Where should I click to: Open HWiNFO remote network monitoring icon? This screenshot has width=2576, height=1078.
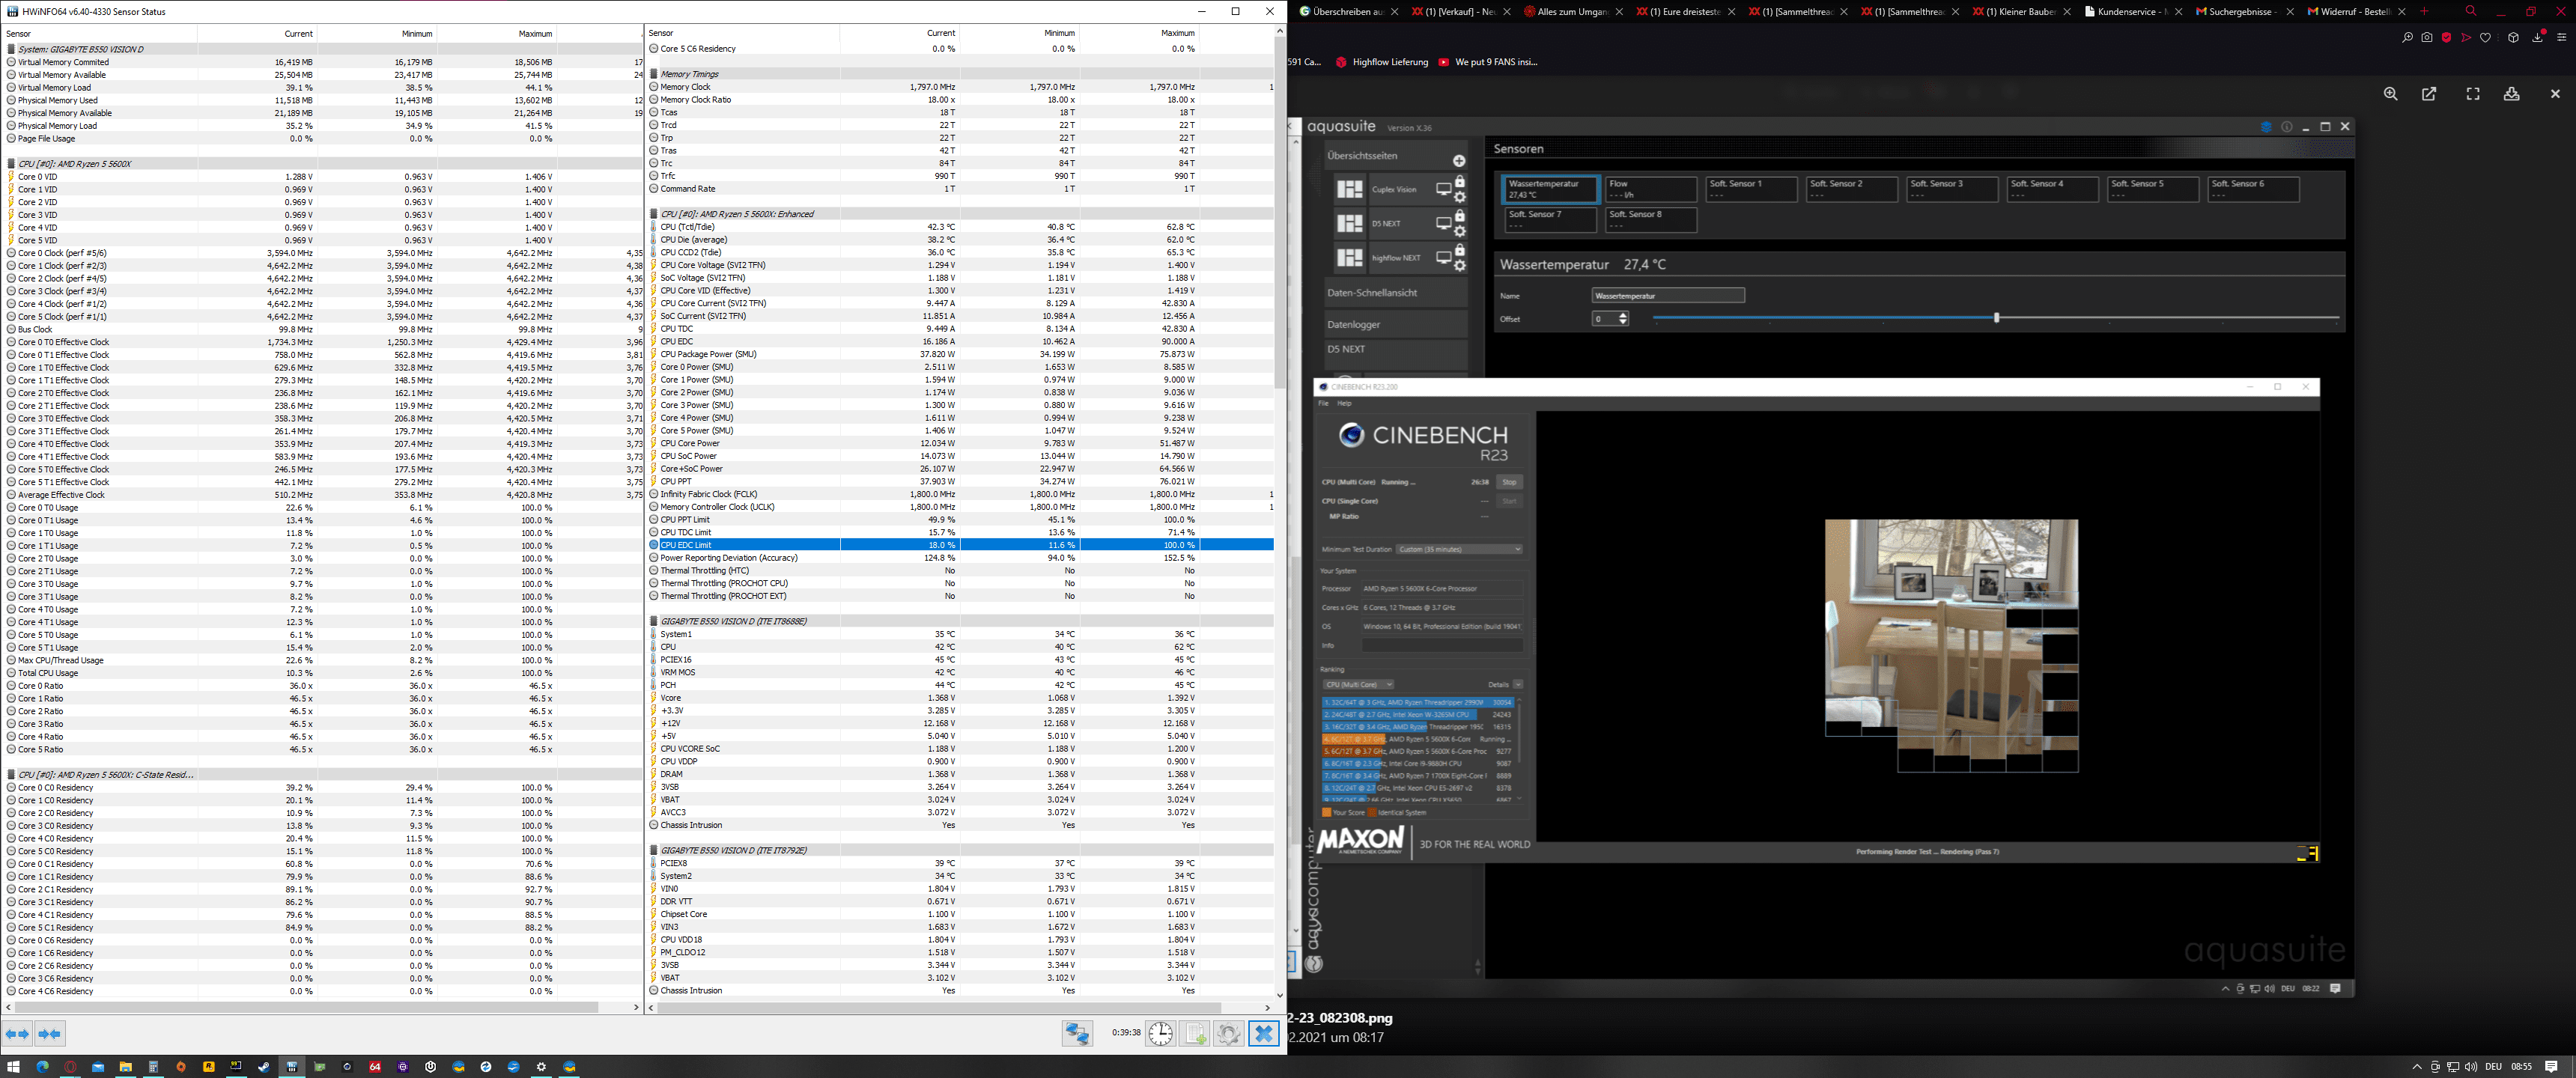[x=1077, y=1034]
